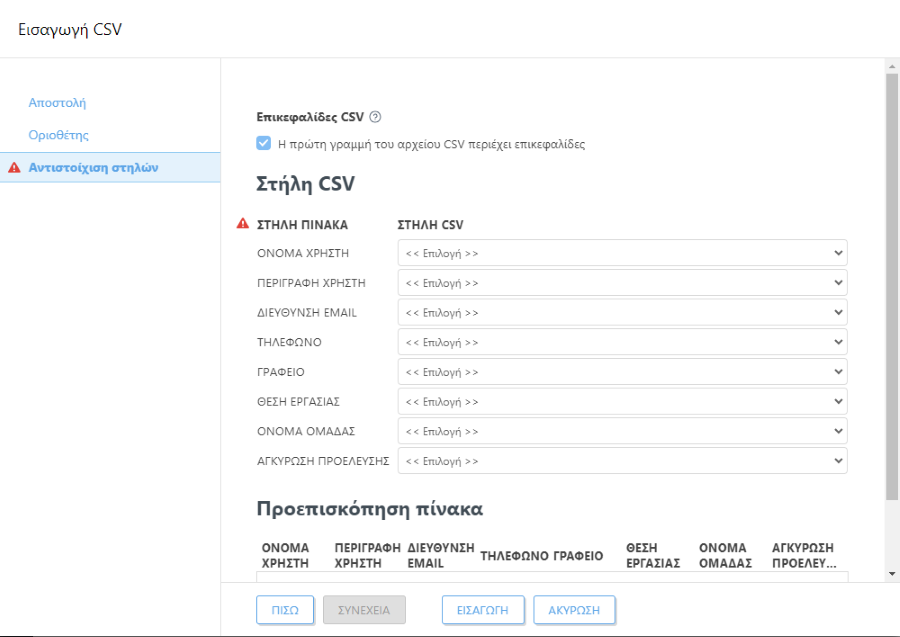Click the ΠΙΣΩ button
This screenshot has width=900, height=637.
tap(285, 609)
